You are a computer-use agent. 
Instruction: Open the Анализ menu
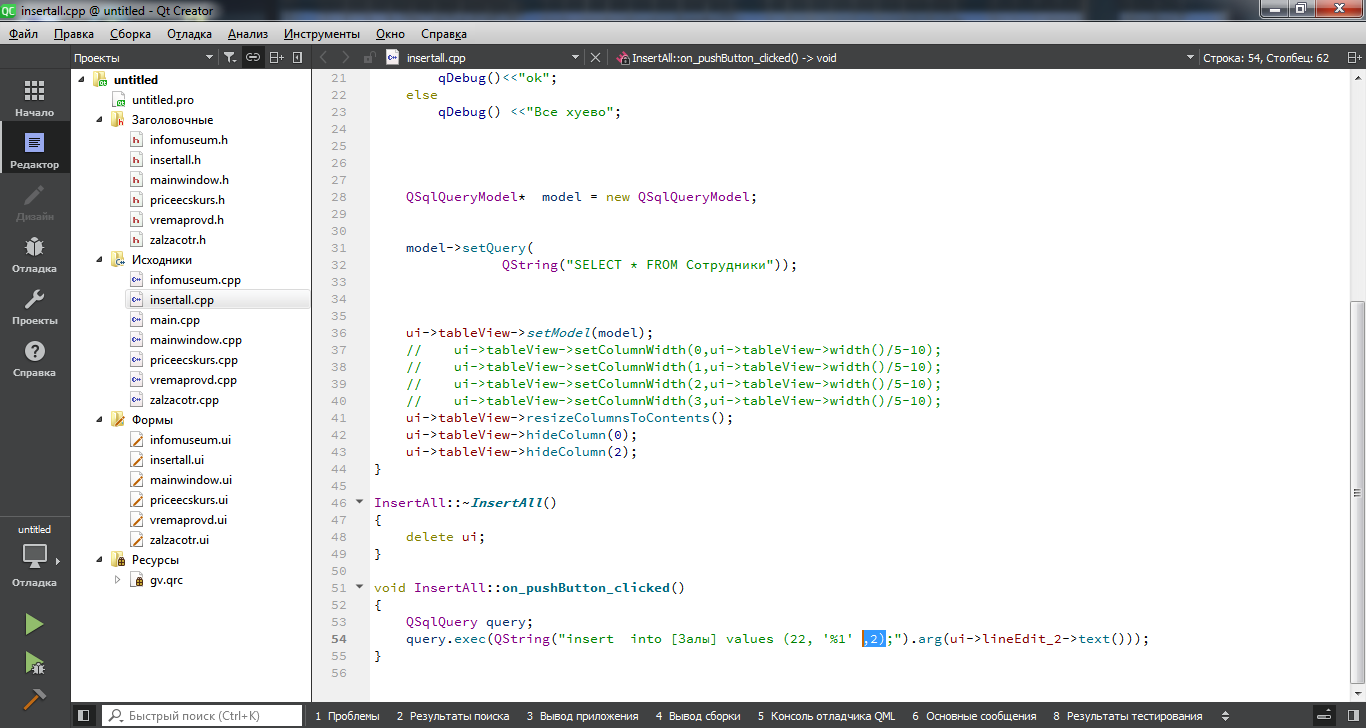pos(247,34)
